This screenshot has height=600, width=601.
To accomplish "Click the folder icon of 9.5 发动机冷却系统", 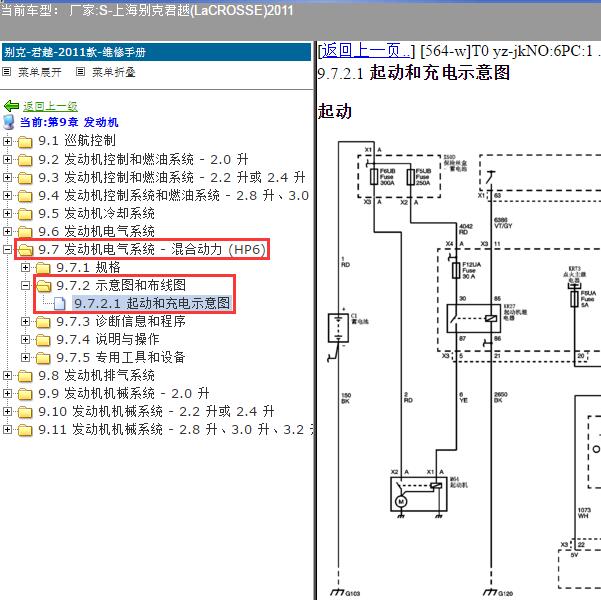I will coord(25,214).
